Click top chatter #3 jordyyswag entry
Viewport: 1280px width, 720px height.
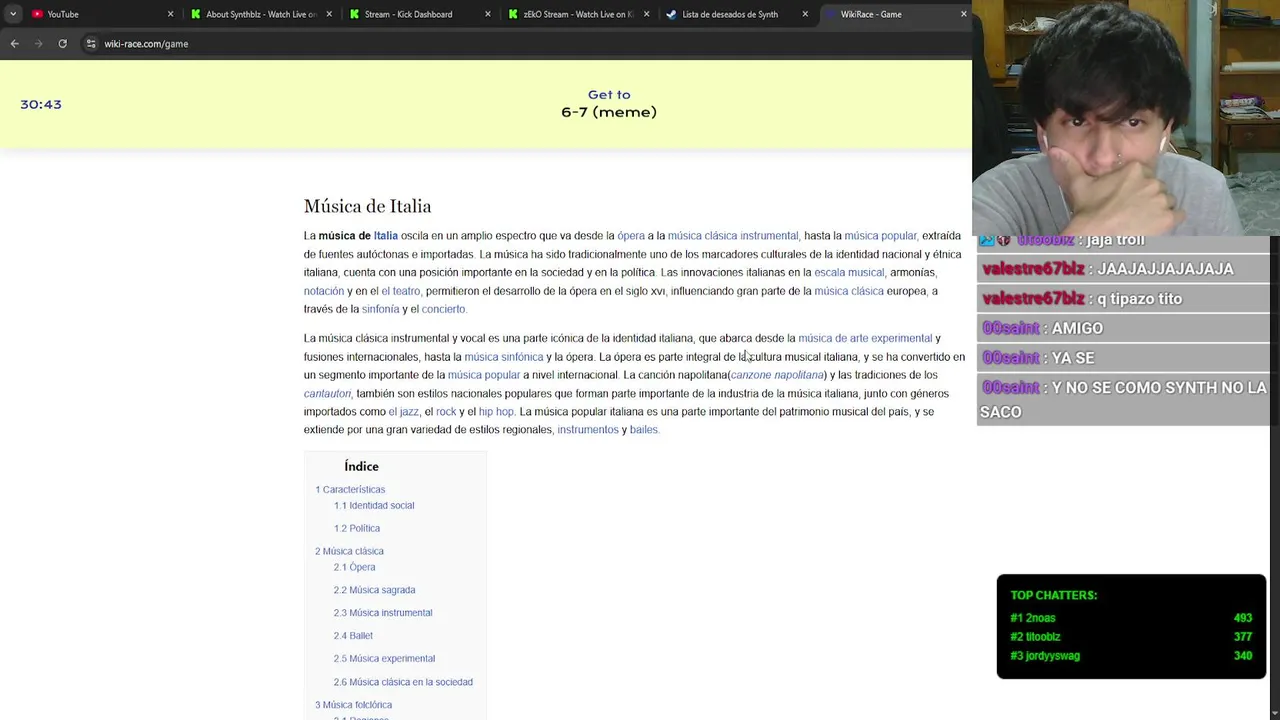(x=1131, y=656)
